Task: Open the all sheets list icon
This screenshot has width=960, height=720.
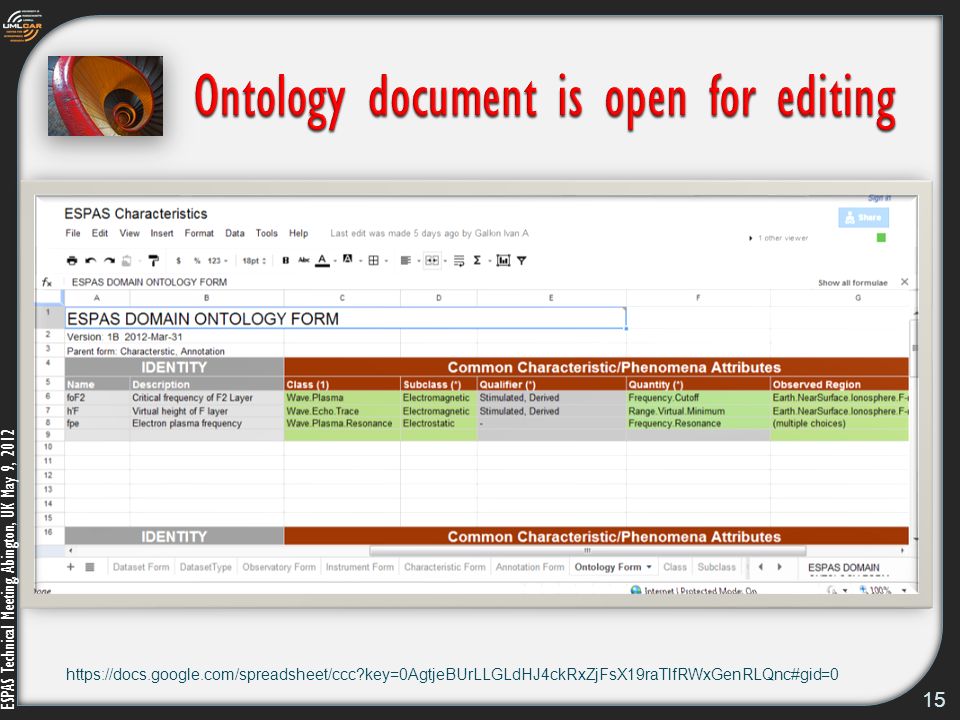Action: coord(89,567)
